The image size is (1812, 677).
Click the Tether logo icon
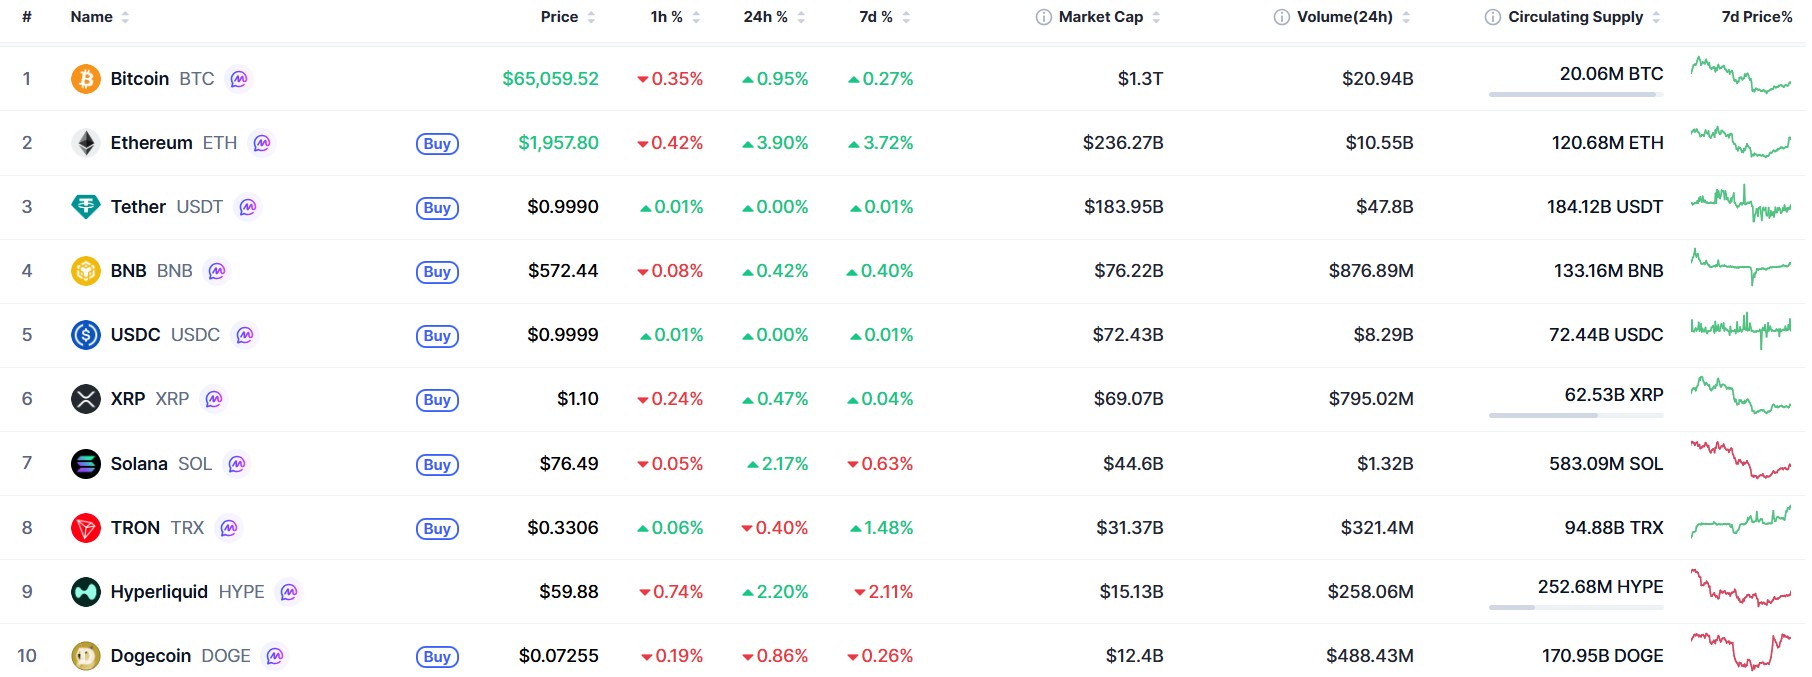(86, 207)
